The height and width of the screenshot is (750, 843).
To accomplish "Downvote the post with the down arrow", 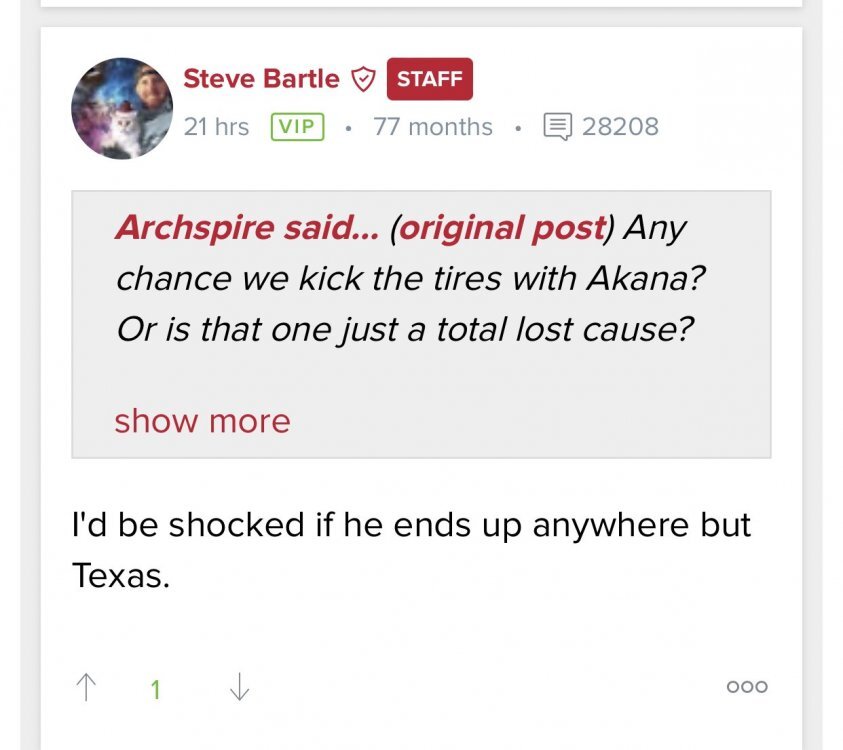I will 239,687.
